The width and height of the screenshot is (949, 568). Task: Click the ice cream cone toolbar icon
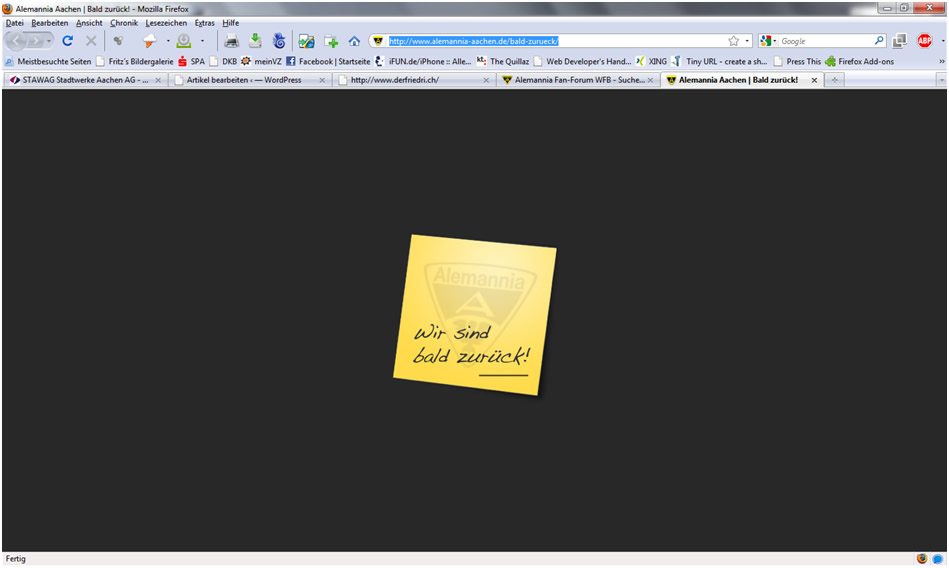tap(149, 41)
